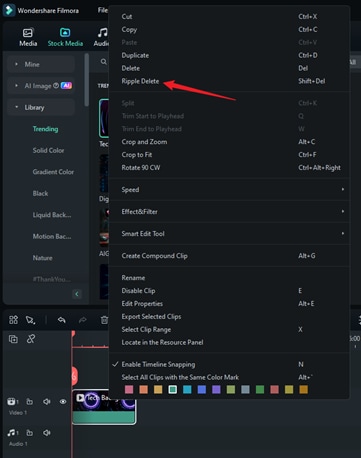Image resolution: width=361 pixels, height=458 pixels.
Task: Open the Black category
Action: (40, 193)
